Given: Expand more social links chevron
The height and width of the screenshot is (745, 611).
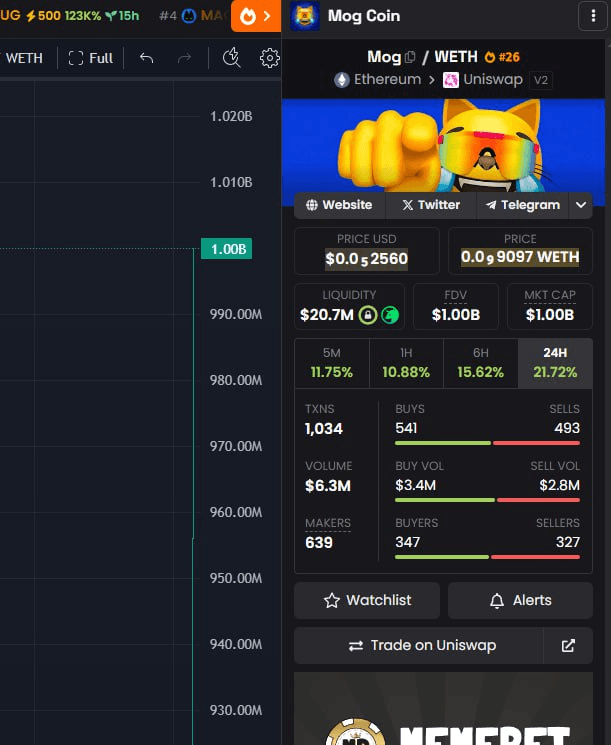Looking at the screenshot, I should 581,205.
